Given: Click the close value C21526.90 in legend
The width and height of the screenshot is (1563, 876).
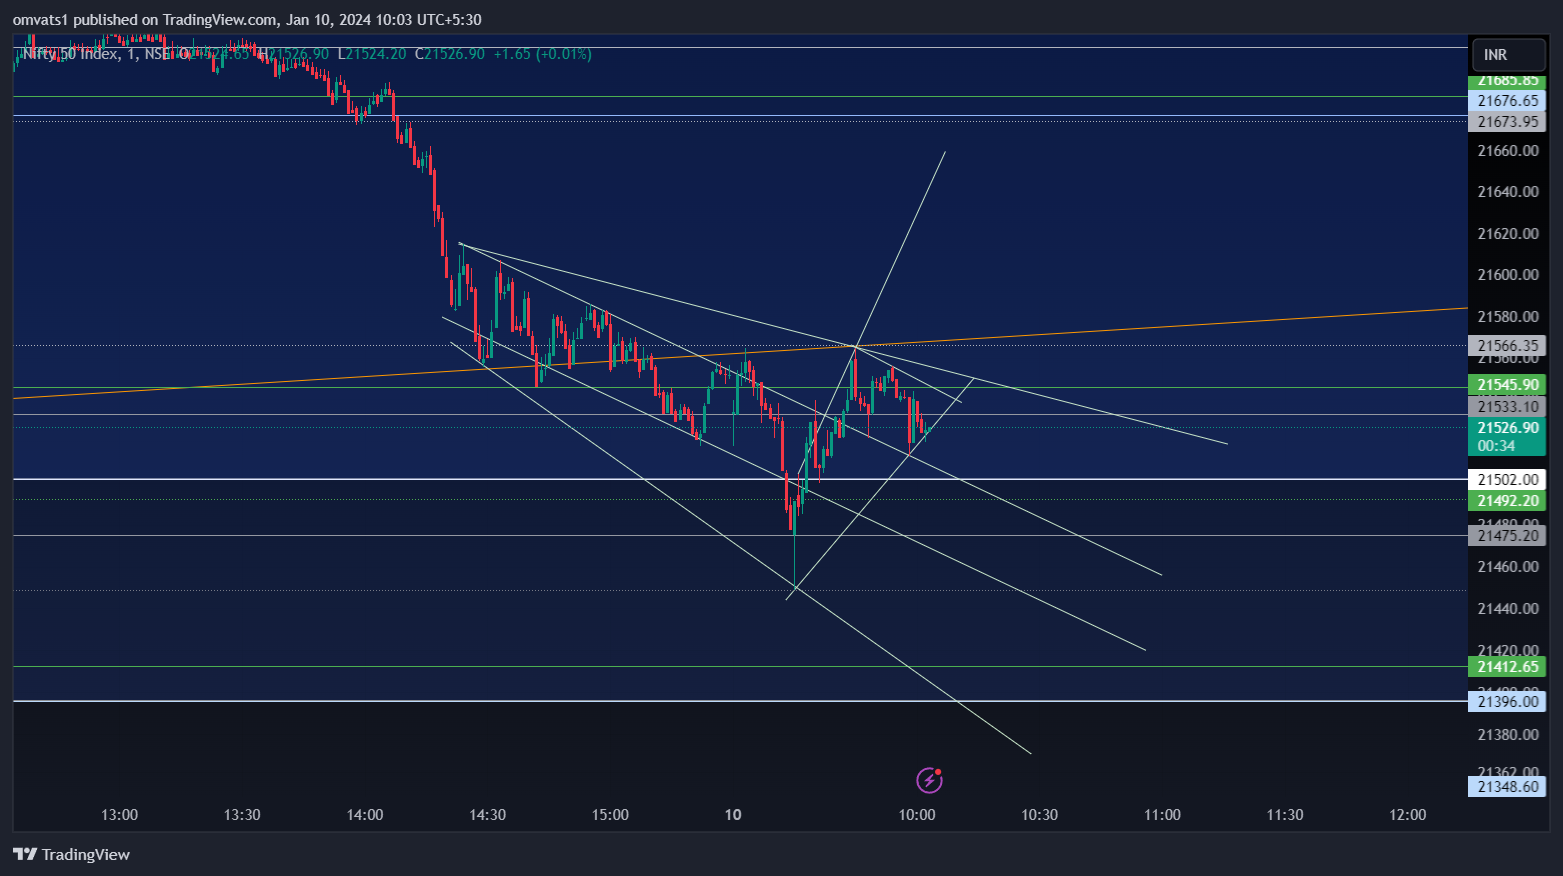Looking at the screenshot, I should 450,54.
